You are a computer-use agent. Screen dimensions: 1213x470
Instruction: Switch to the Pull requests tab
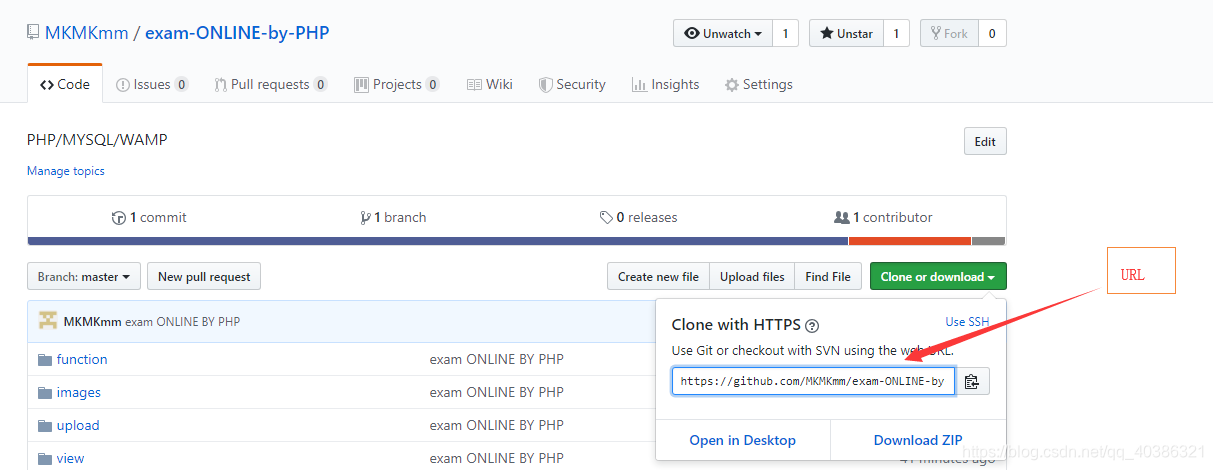pyautogui.click(x=269, y=85)
